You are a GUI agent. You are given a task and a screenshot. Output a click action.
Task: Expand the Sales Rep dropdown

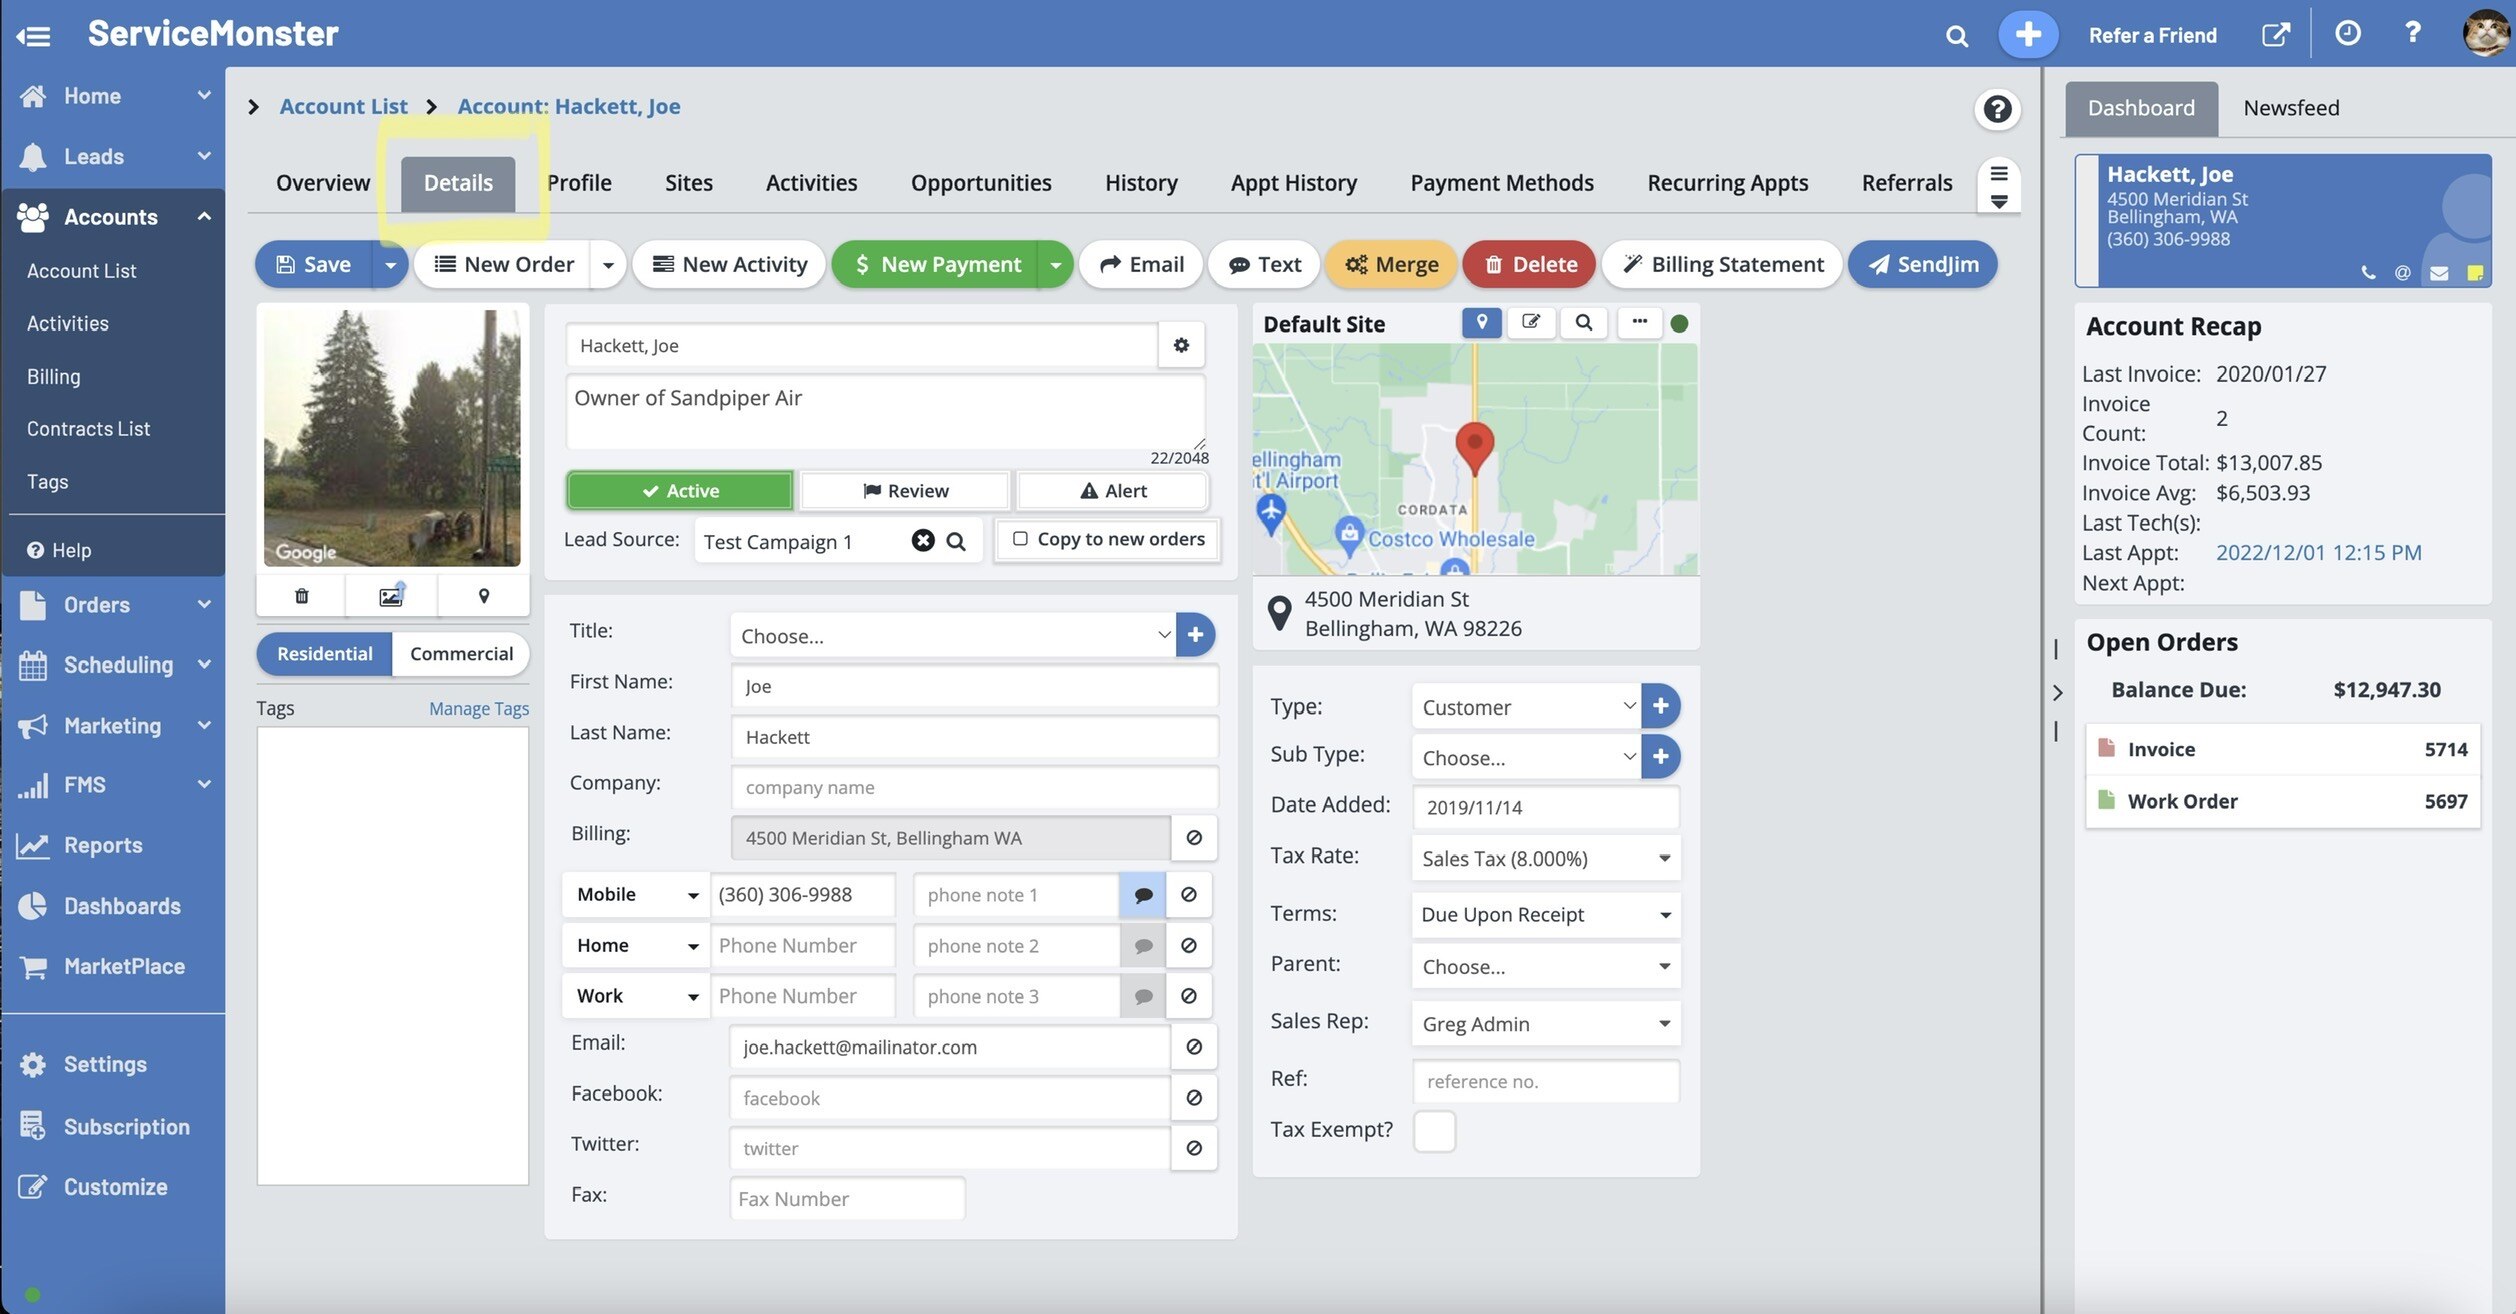tap(1545, 1024)
